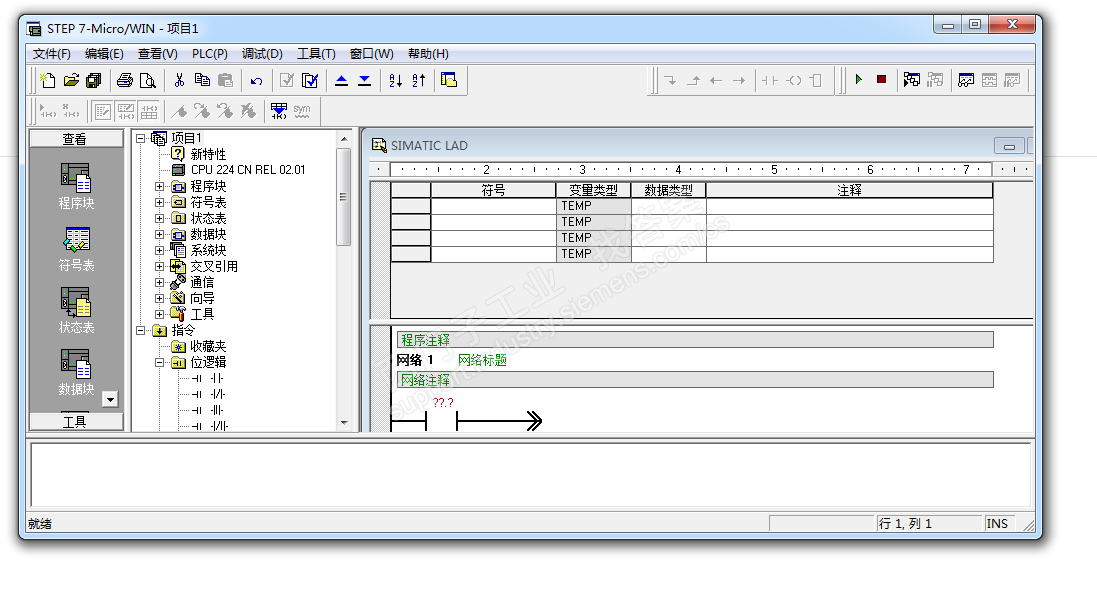Select CPU 224 CN REL 02.01 entry
This screenshot has height=604, width=1097.
[x=248, y=170]
